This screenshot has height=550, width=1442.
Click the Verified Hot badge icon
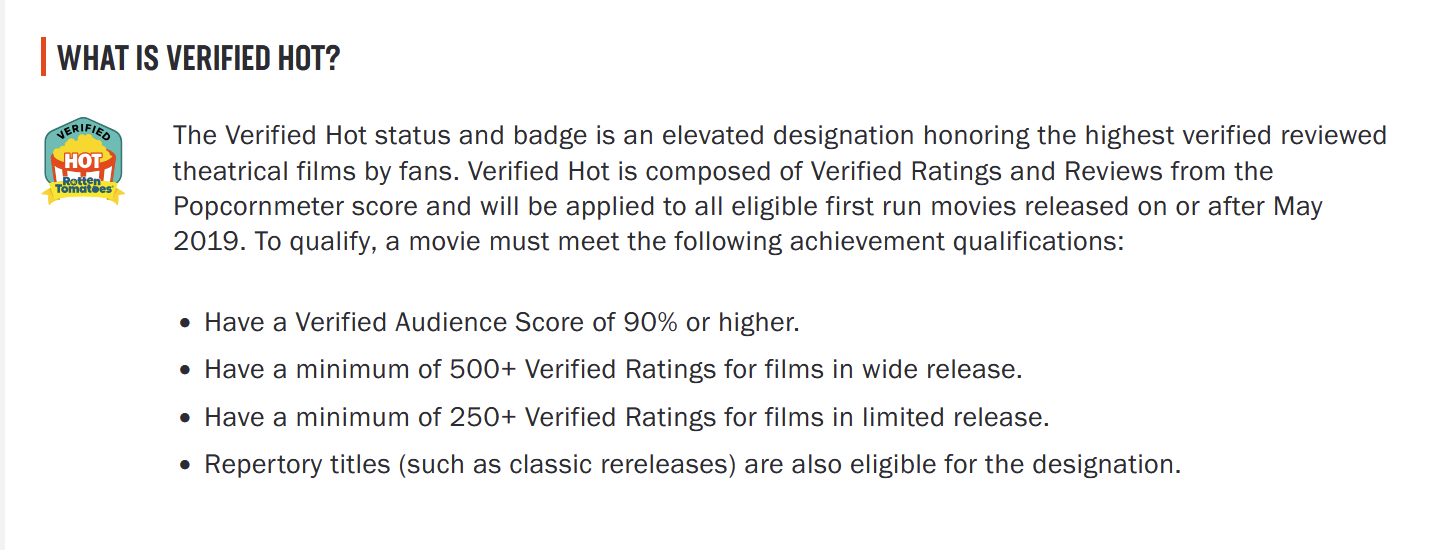(x=83, y=160)
